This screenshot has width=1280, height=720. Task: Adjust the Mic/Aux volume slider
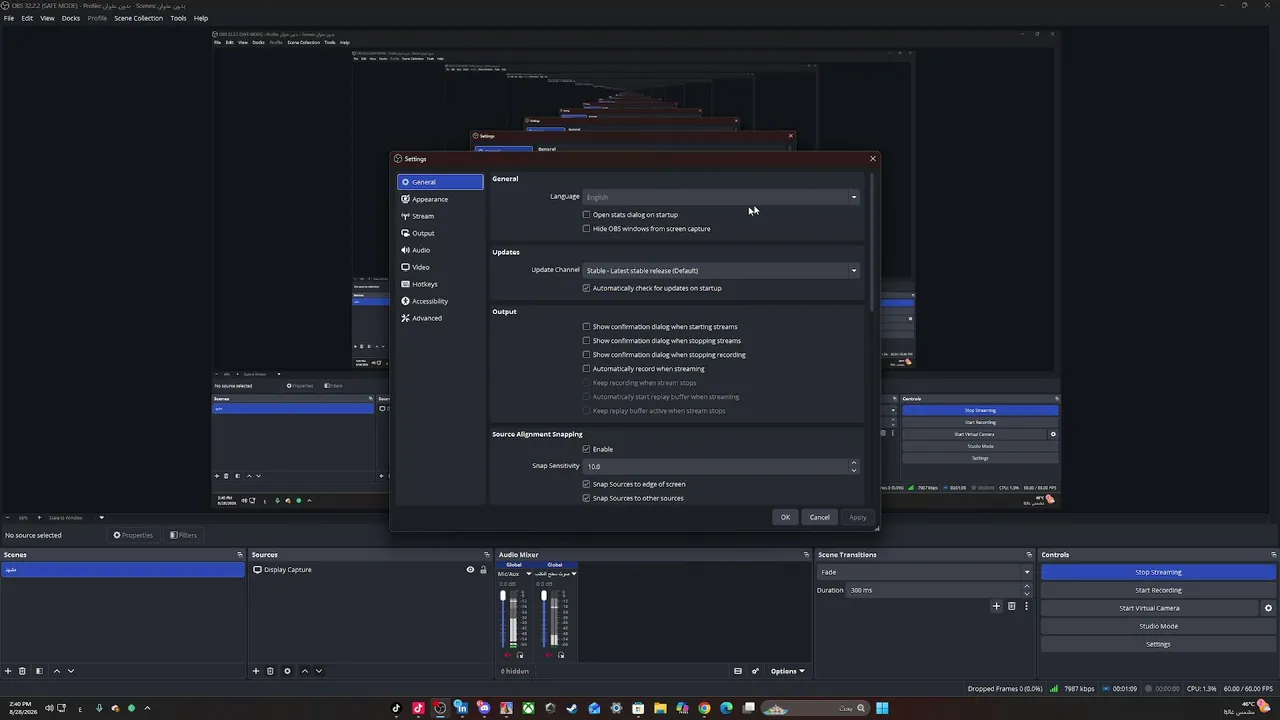tap(503, 597)
